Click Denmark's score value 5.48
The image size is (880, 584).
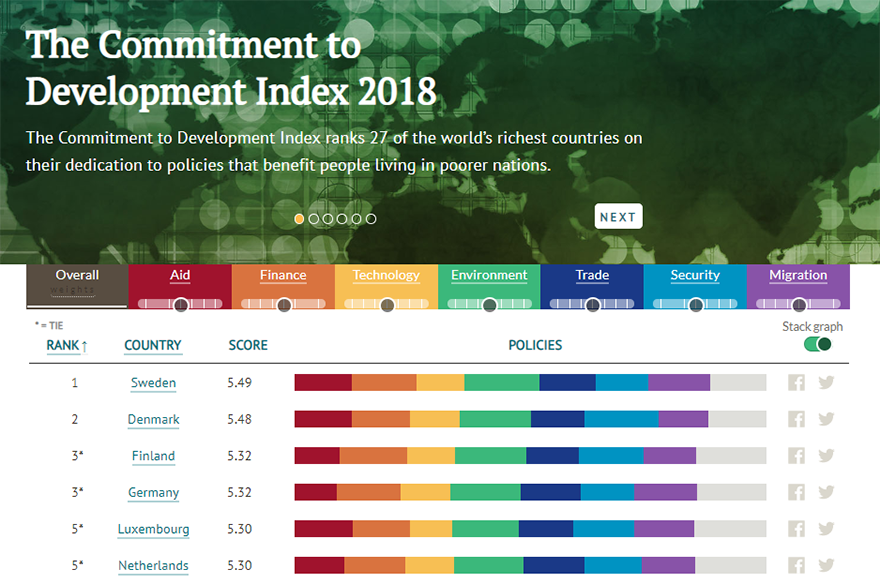pos(240,419)
